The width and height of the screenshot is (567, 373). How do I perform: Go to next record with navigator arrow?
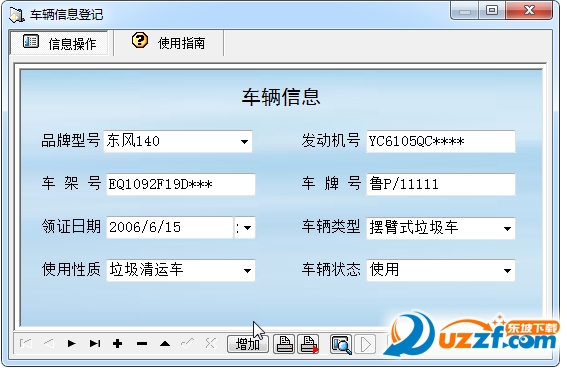(x=71, y=343)
